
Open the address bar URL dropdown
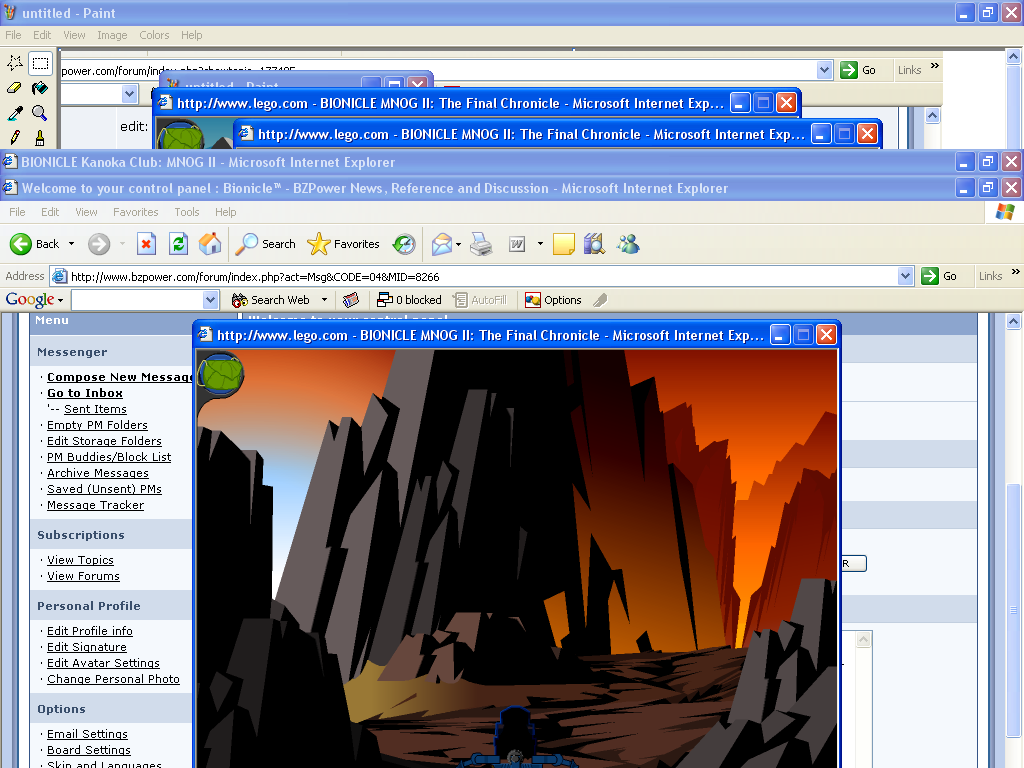tap(905, 276)
